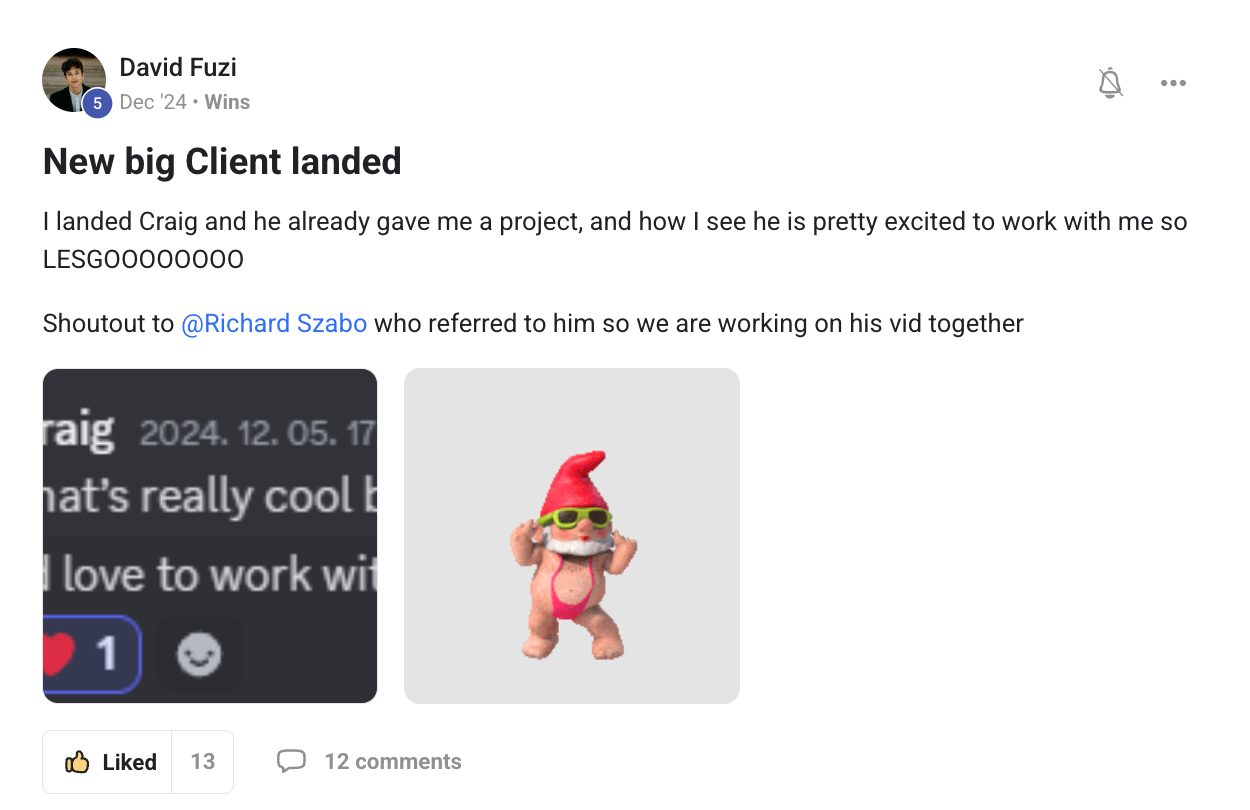Screen dimensions: 1250x810
Task: Open the 12 comments link
Action: click(x=393, y=762)
